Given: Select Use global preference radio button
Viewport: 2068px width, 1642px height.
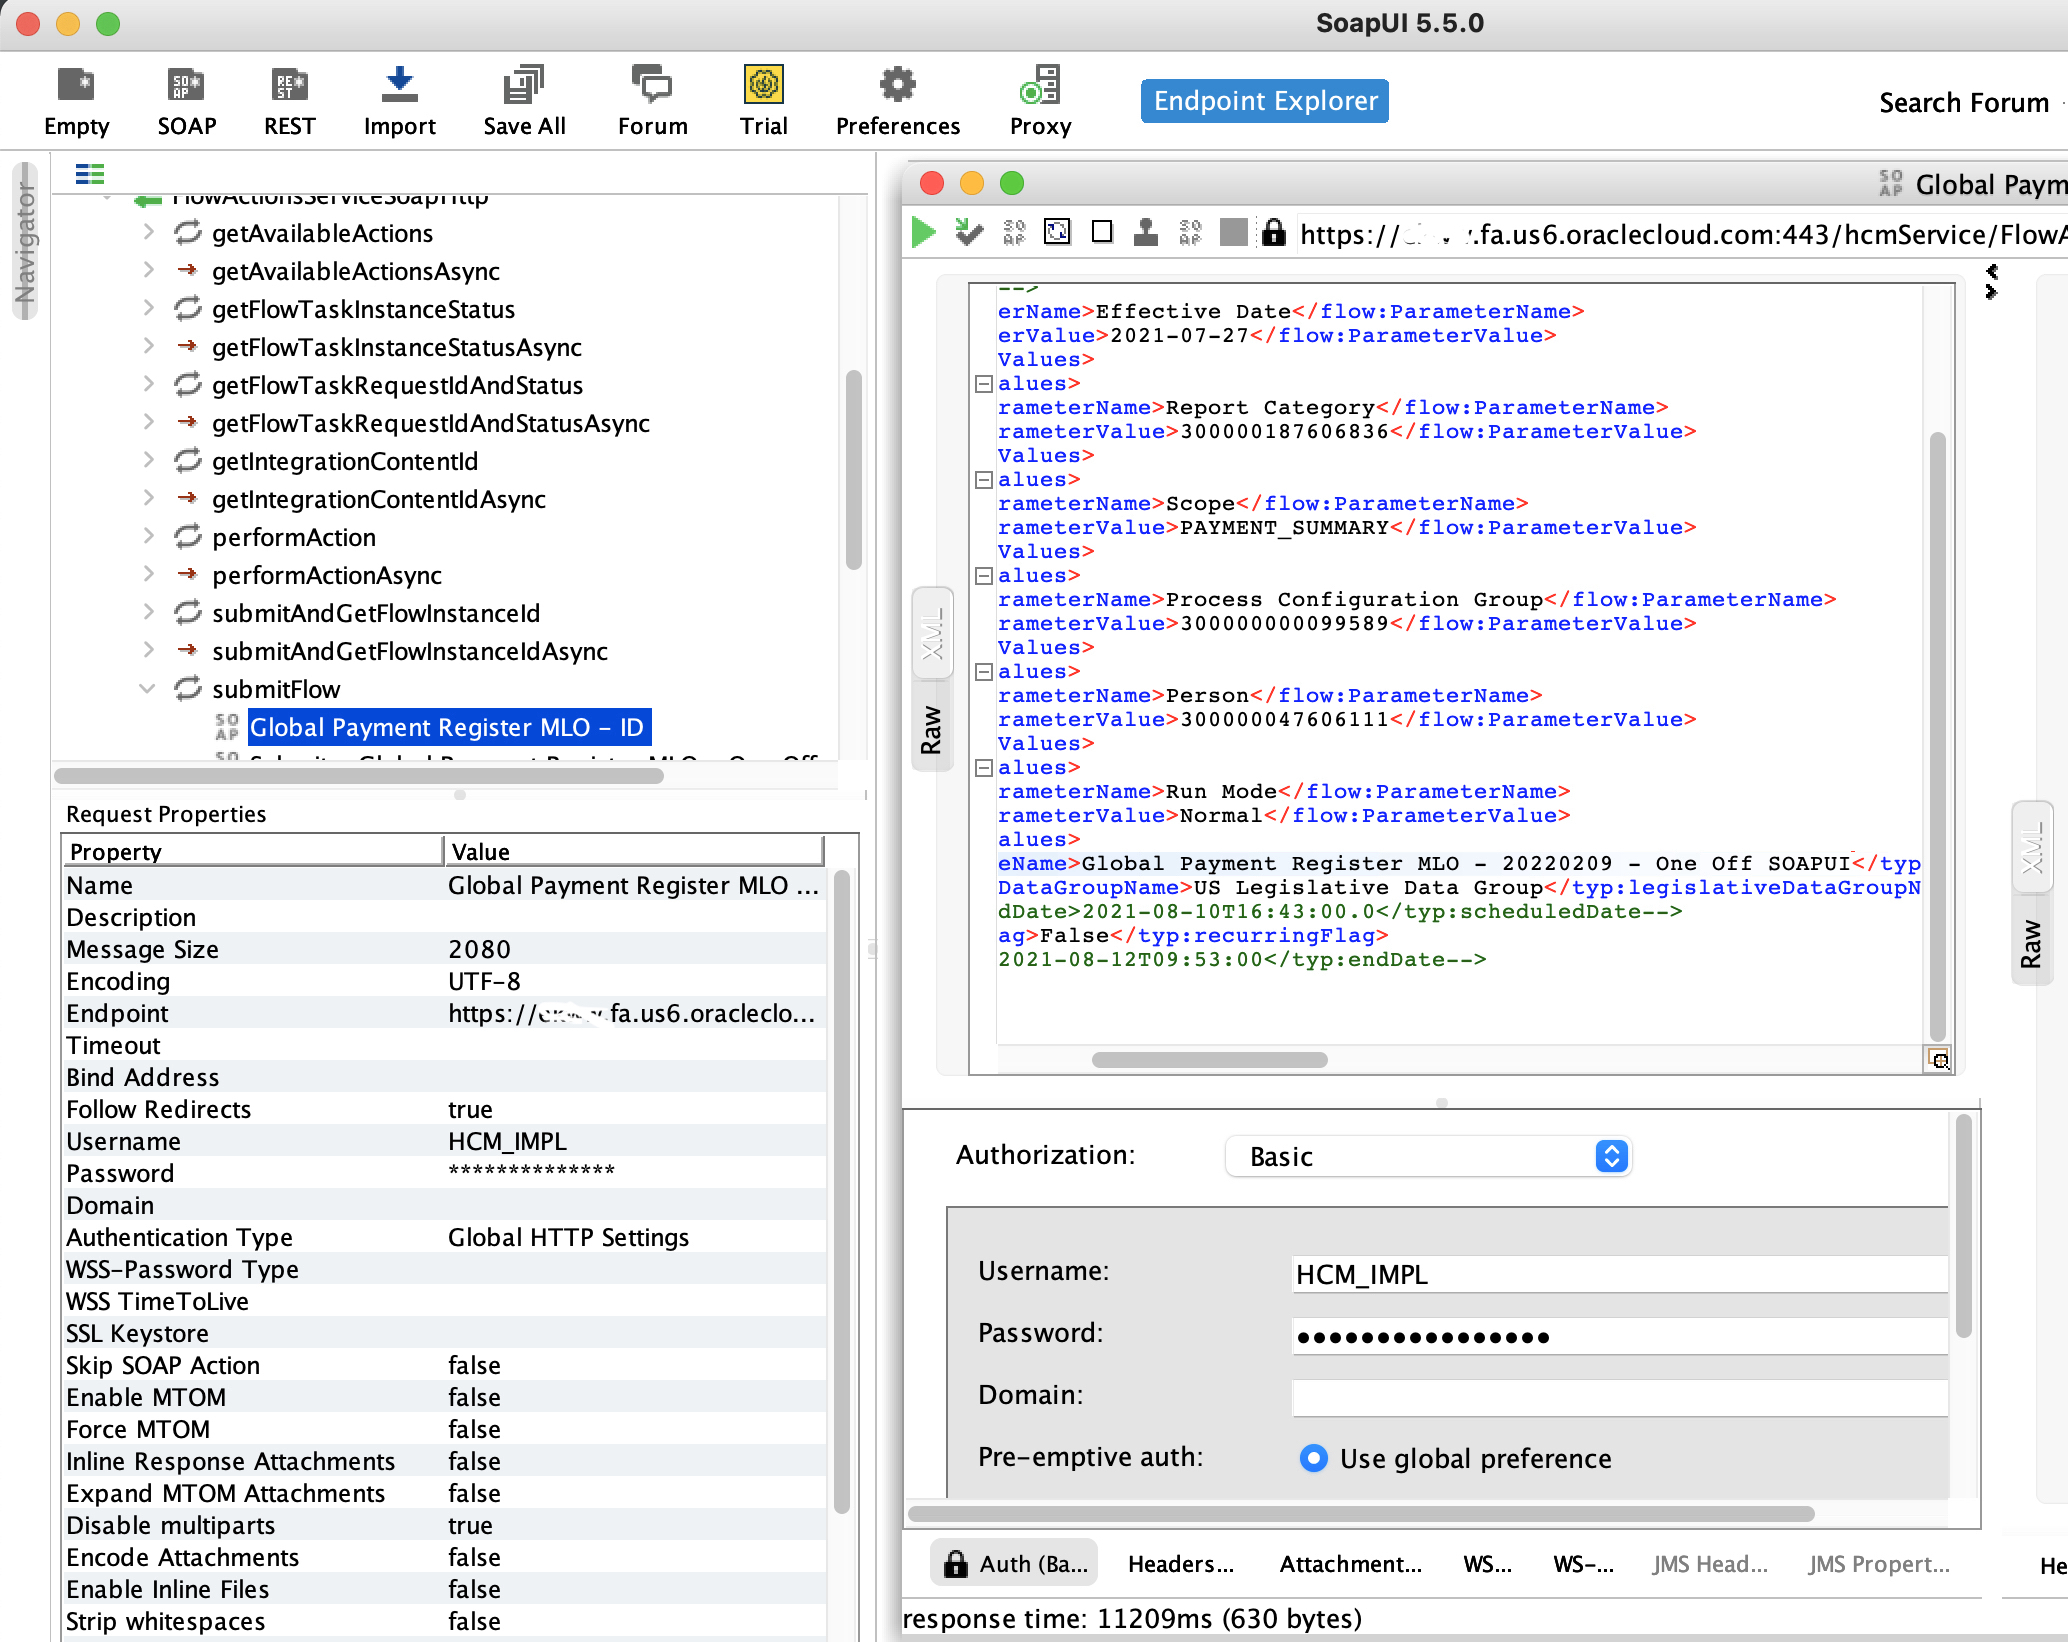Looking at the screenshot, I should pyautogui.click(x=1313, y=1458).
